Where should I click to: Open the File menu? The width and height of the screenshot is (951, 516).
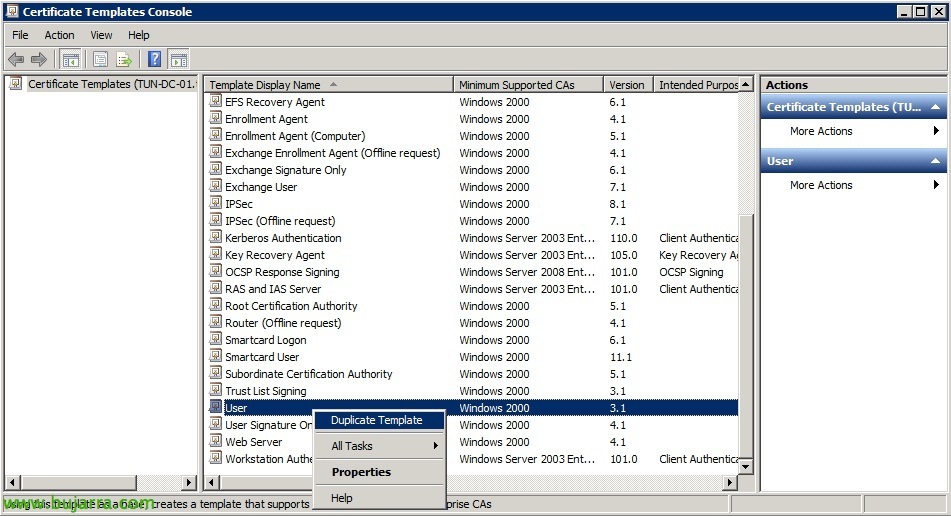click(20, 35)
